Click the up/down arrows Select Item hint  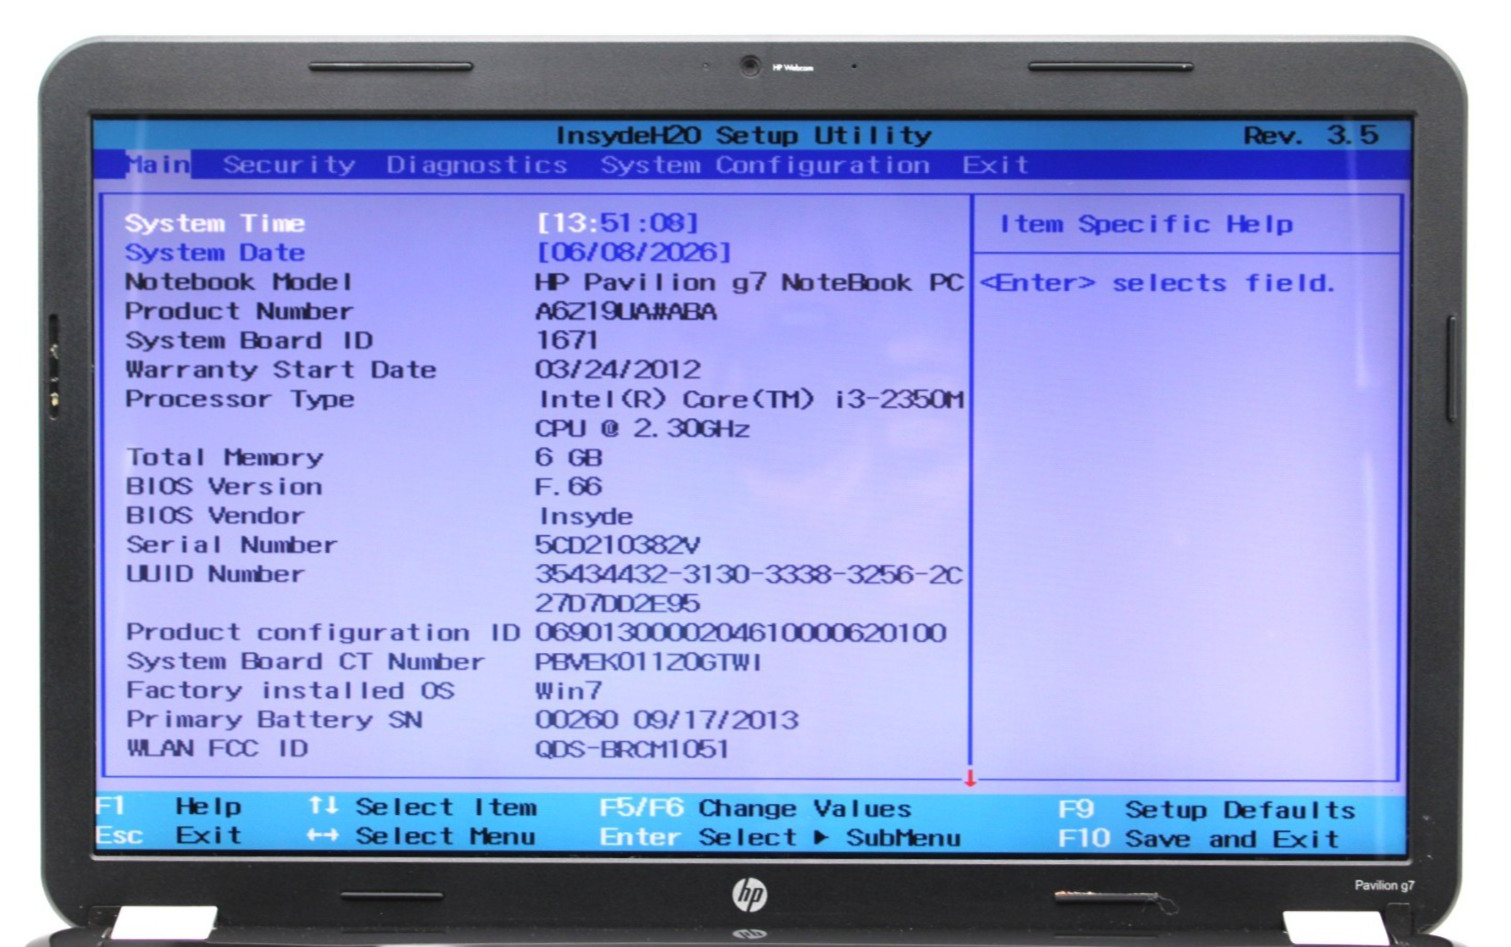[422, 806]
